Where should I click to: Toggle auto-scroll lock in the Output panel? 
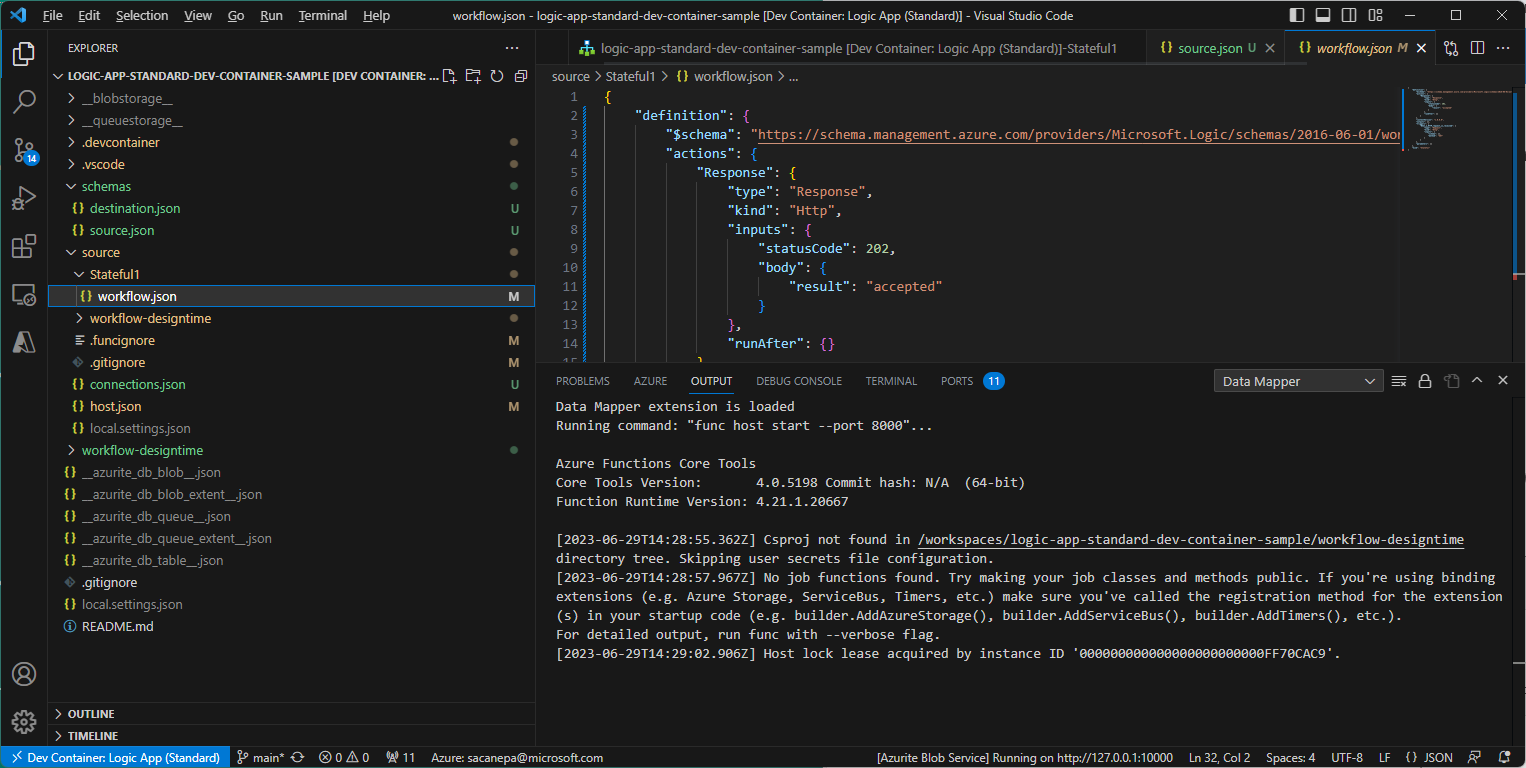tap(1425, 381)
